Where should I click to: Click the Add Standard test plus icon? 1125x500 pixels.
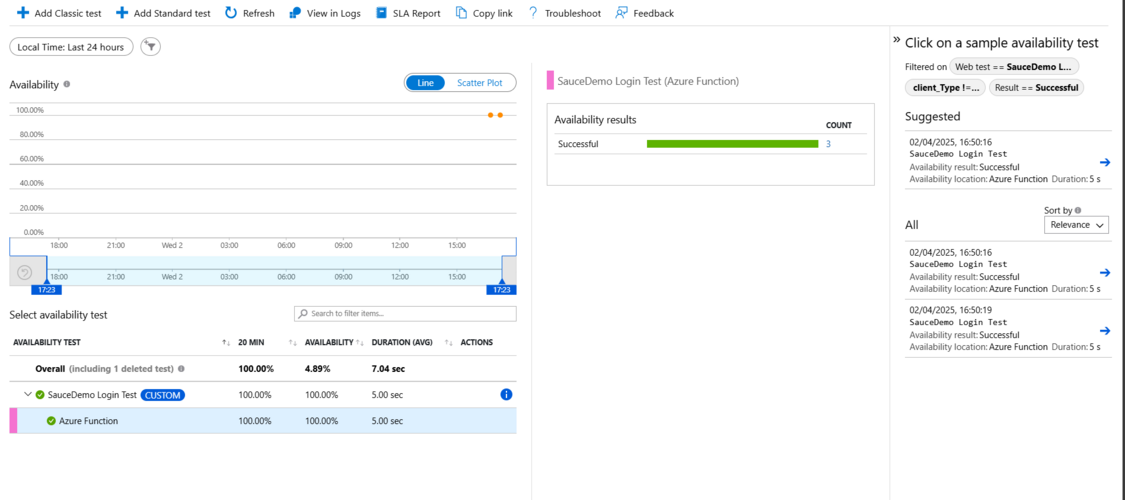pos(122,13)
